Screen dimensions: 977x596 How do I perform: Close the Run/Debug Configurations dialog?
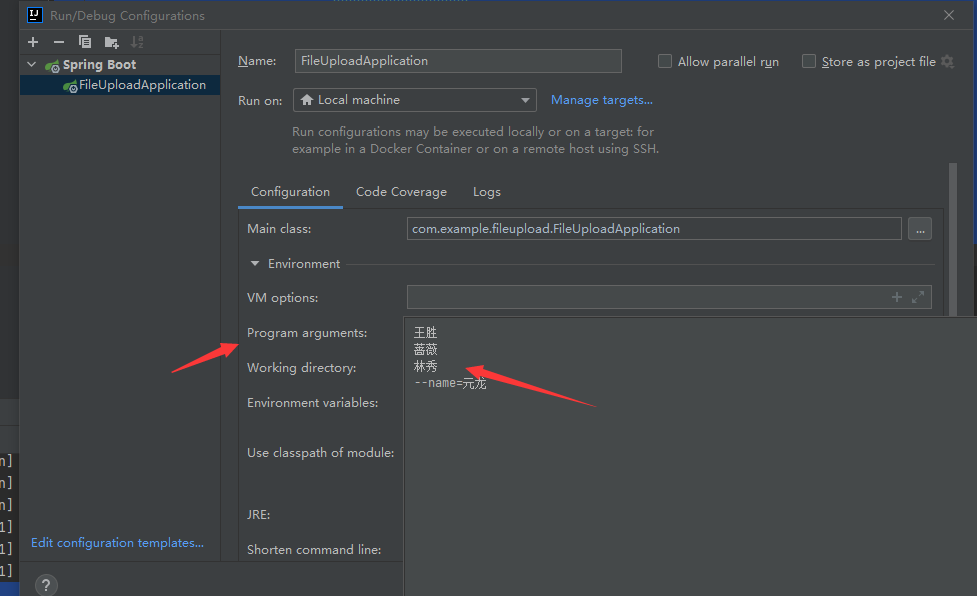coord(949,15)
